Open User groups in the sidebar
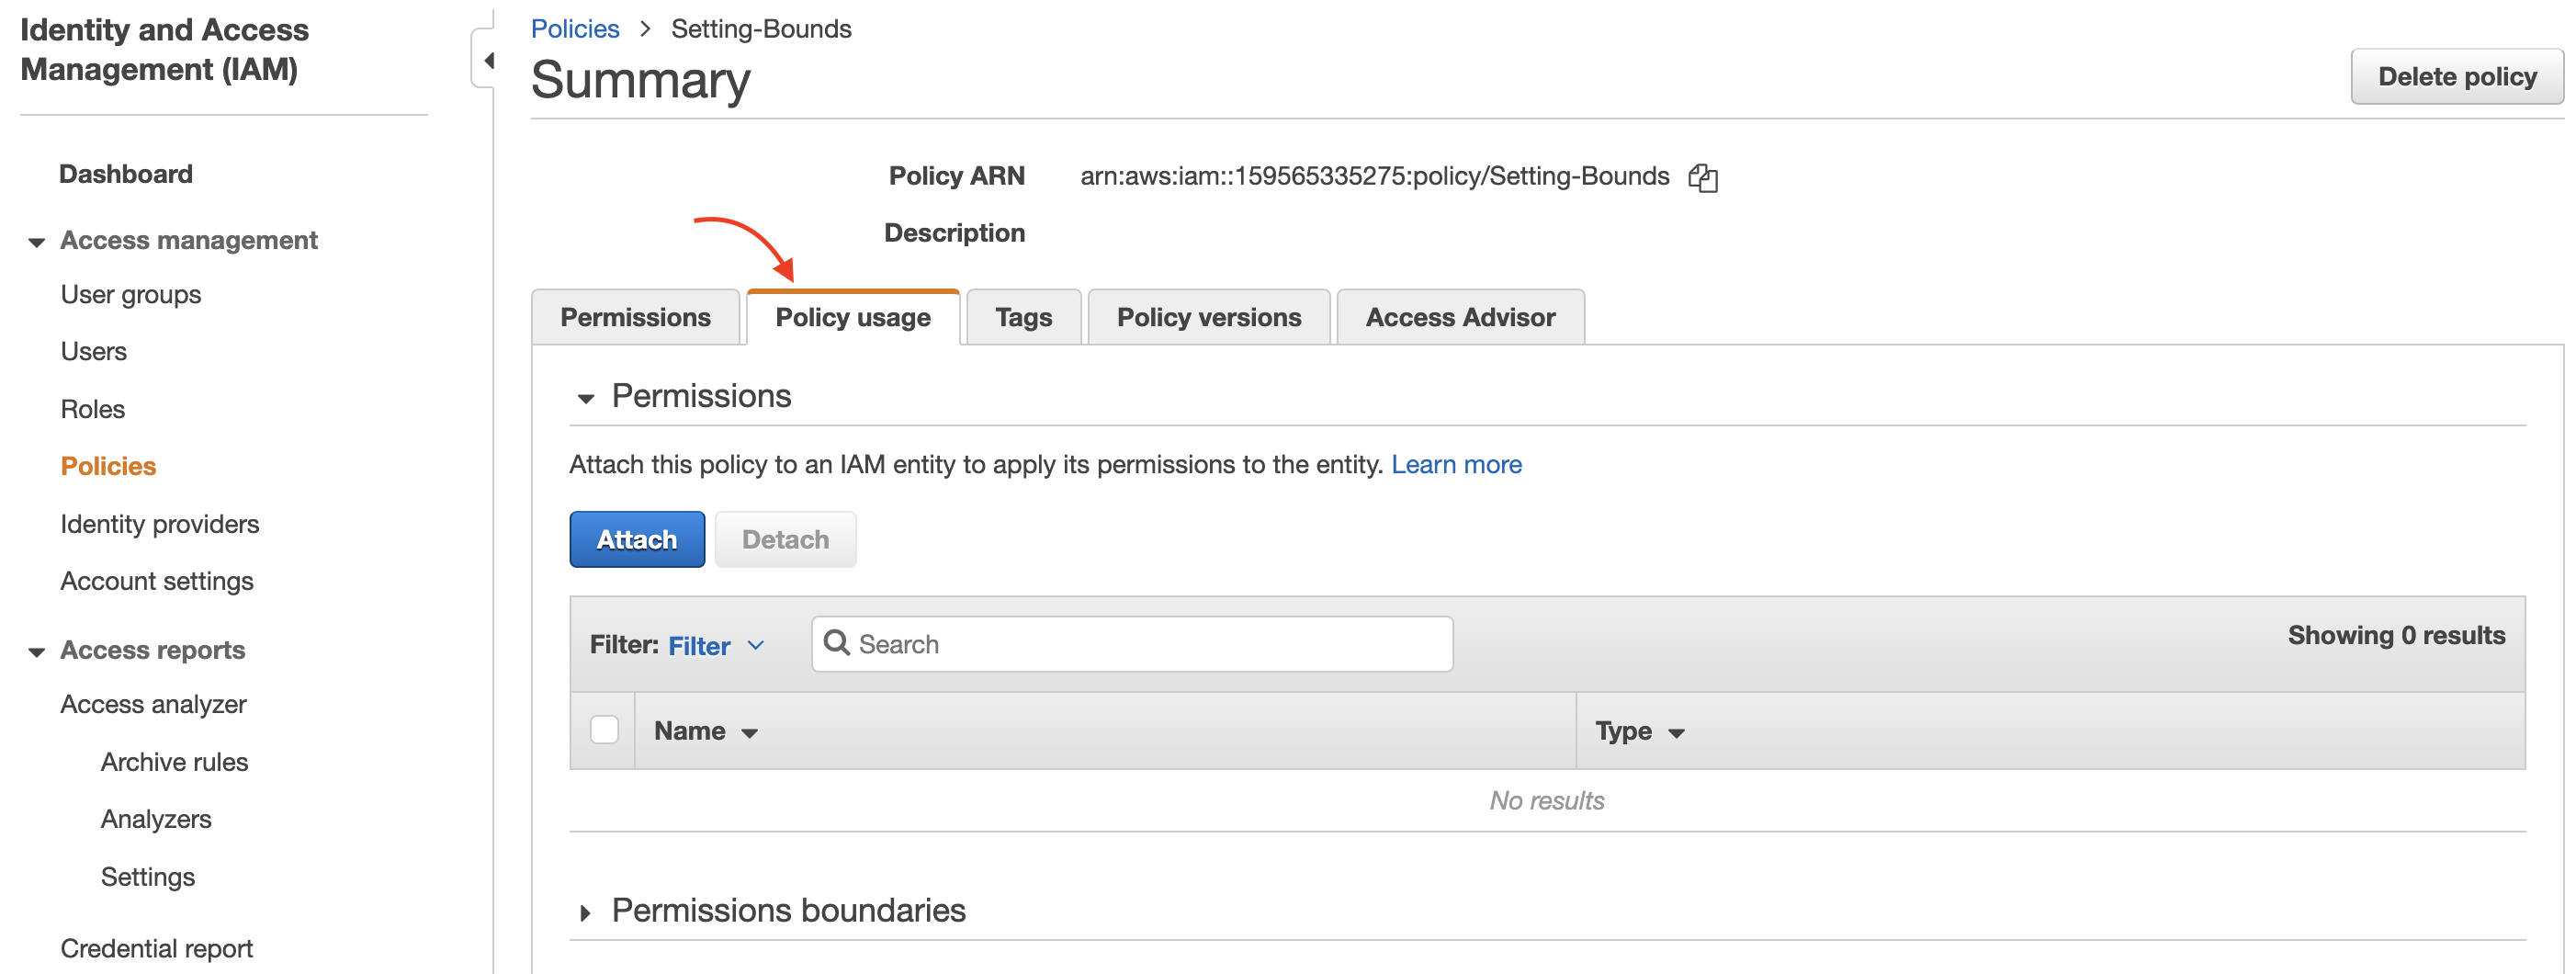The image size is (2576, 974). (x=131, y=294)
